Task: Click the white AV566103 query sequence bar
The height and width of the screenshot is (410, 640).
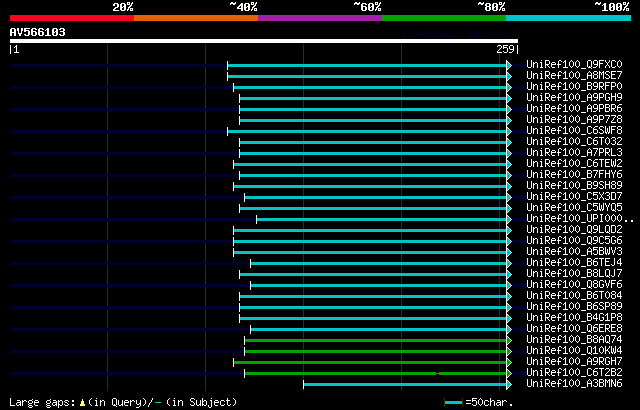Action: (x=264, y=41)
